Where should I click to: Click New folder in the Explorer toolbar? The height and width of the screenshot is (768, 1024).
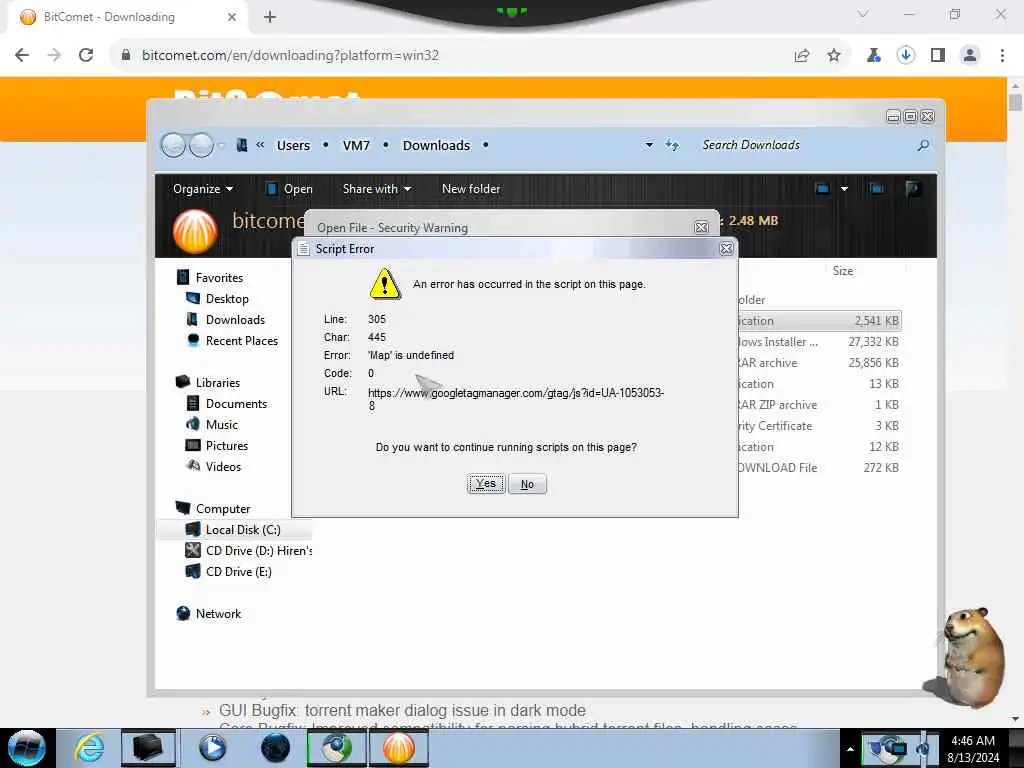point(471,189)
